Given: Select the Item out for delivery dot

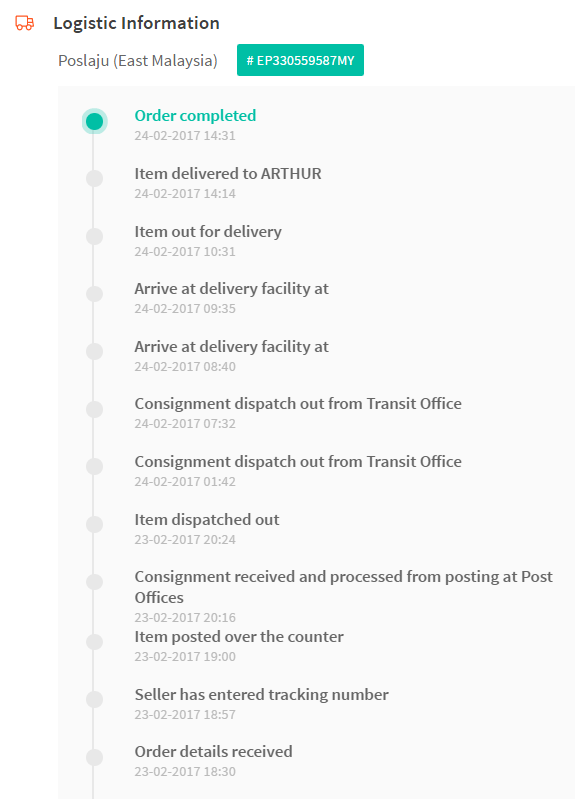Looking at the screenshot, I should point(94,236).
